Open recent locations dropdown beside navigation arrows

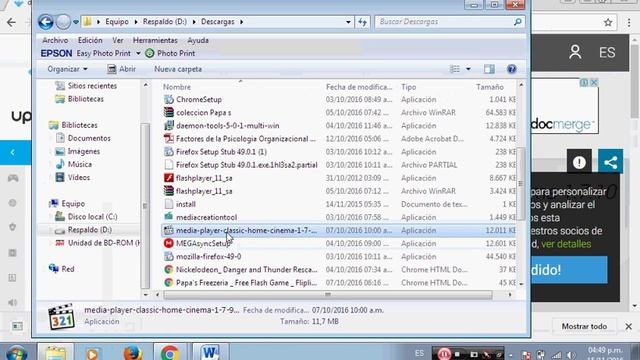pos(76,22)
